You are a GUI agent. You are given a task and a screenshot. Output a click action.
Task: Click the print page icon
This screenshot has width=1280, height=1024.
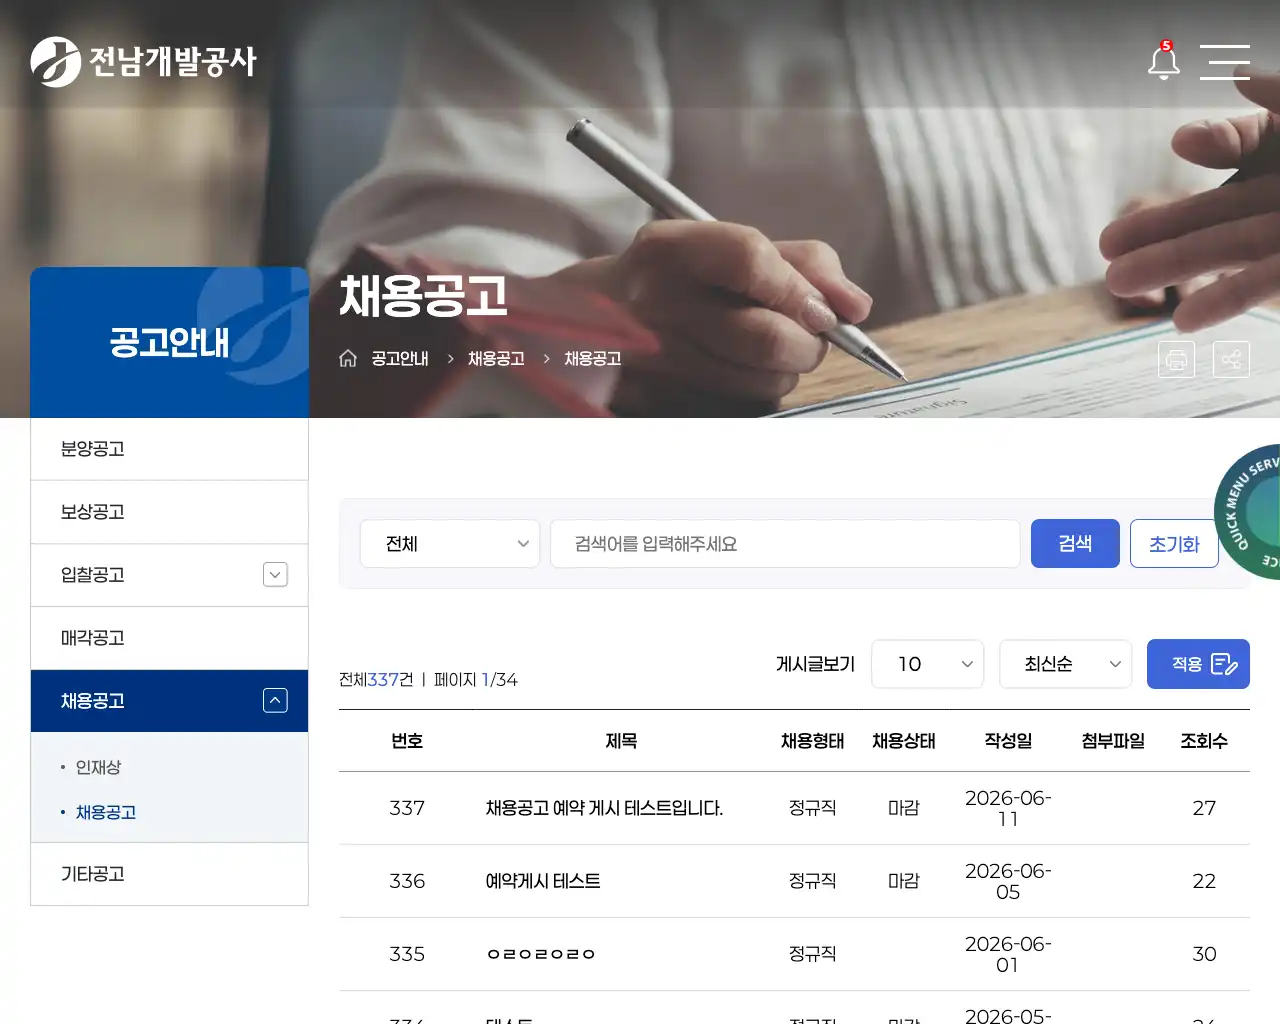1176,359
